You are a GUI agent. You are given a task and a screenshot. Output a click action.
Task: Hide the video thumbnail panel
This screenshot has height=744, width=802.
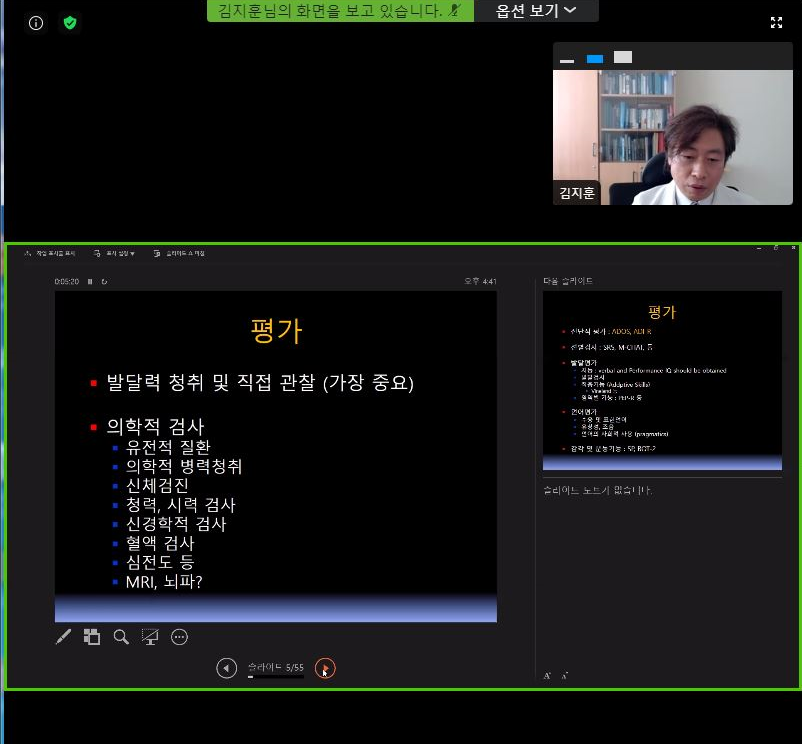click(x=567, y=59)
